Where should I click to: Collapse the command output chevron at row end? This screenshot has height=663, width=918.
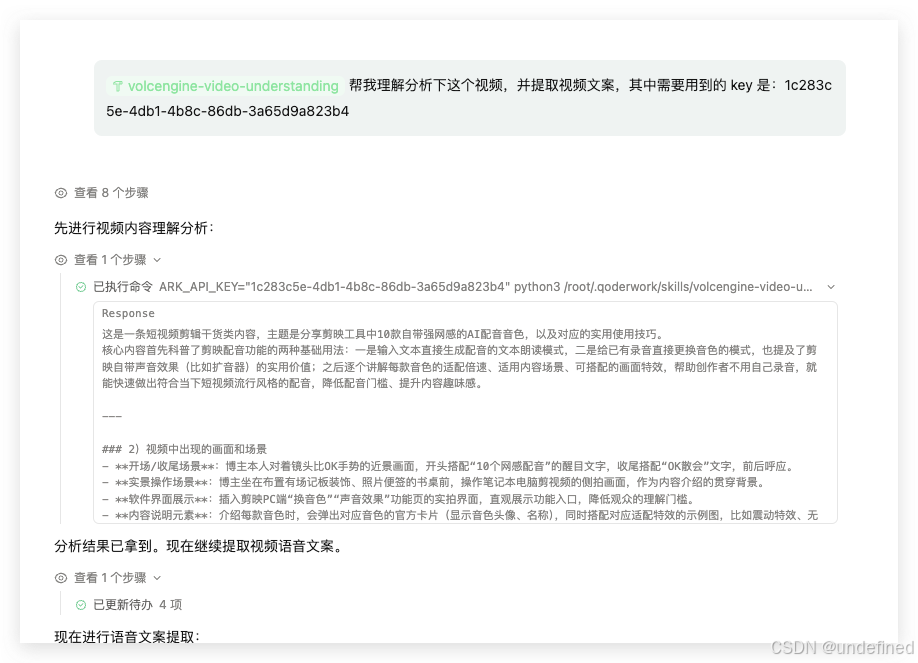coord(831,287)
